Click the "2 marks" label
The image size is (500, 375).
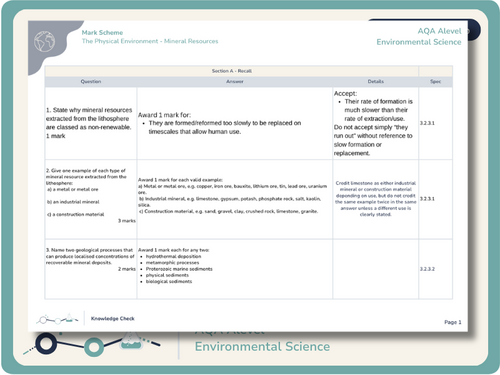[x=127, y=269]
